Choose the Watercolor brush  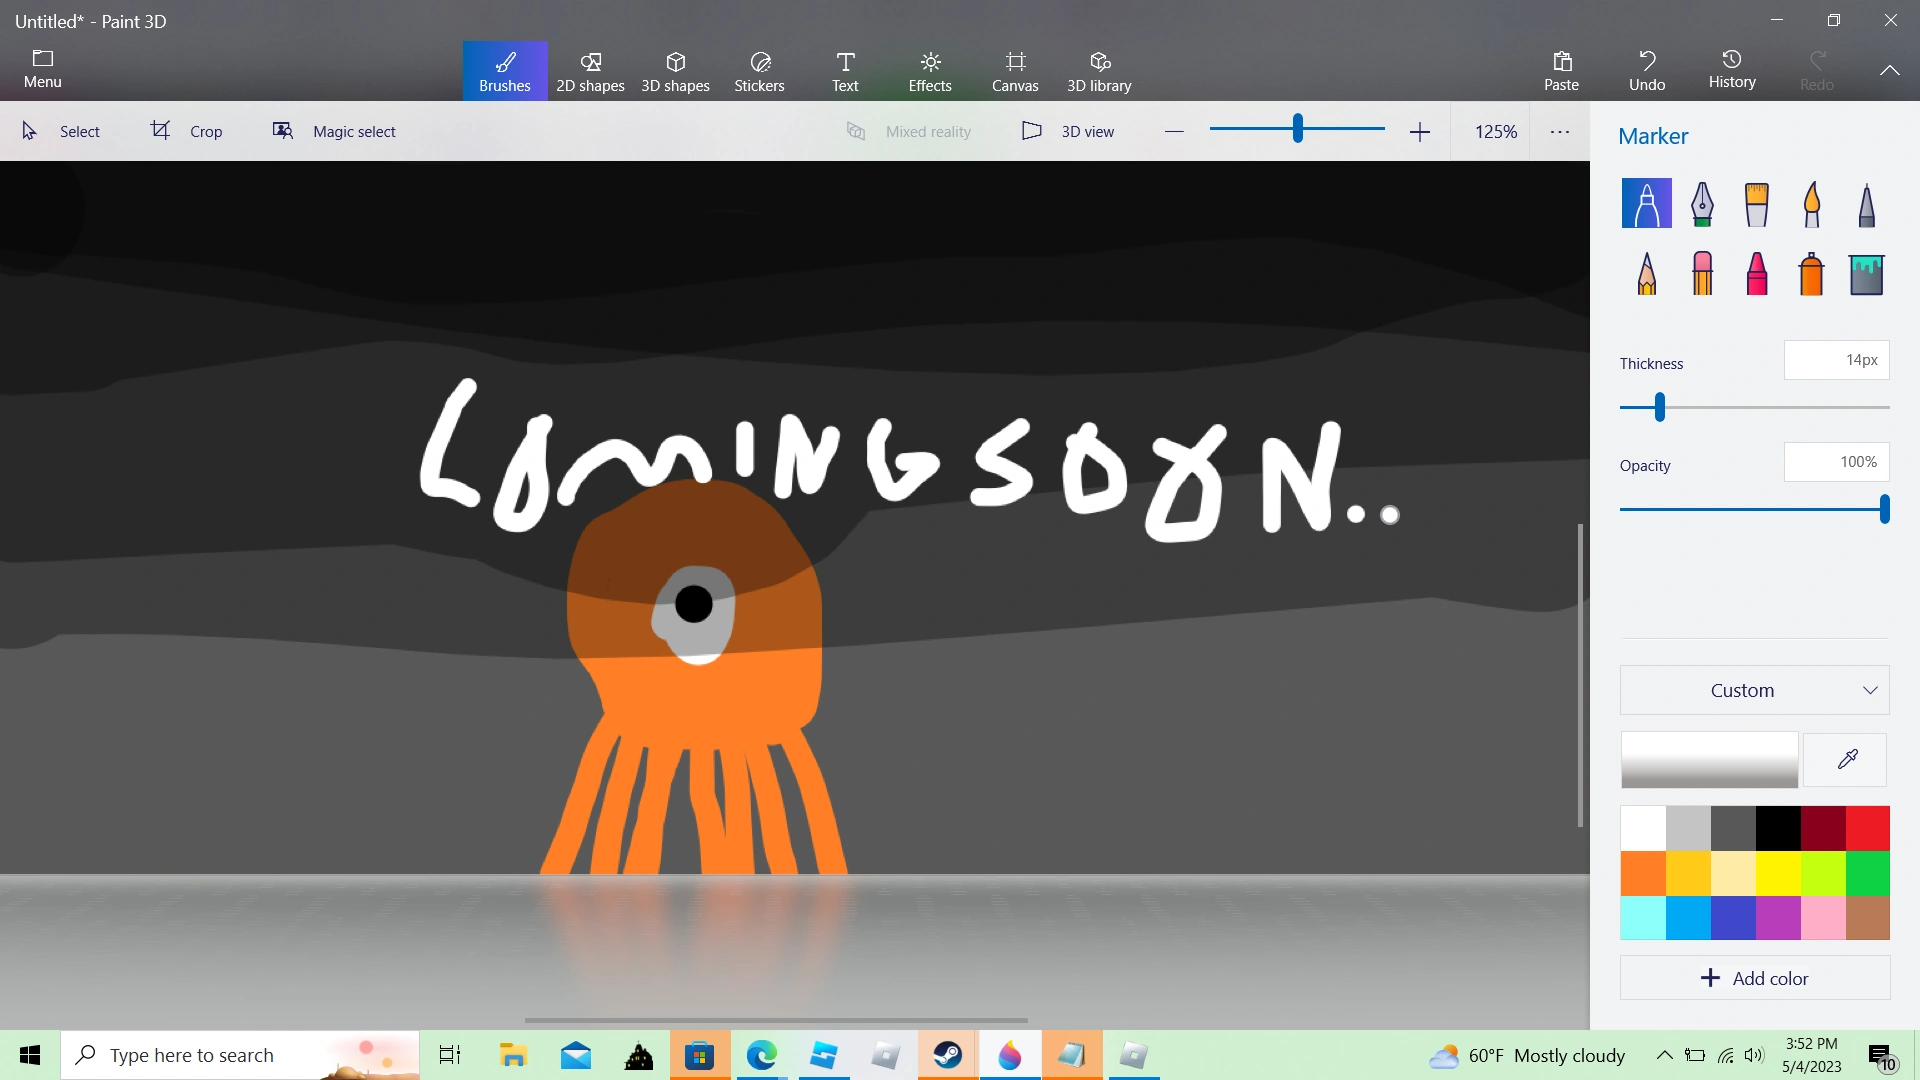(1811, 204)
